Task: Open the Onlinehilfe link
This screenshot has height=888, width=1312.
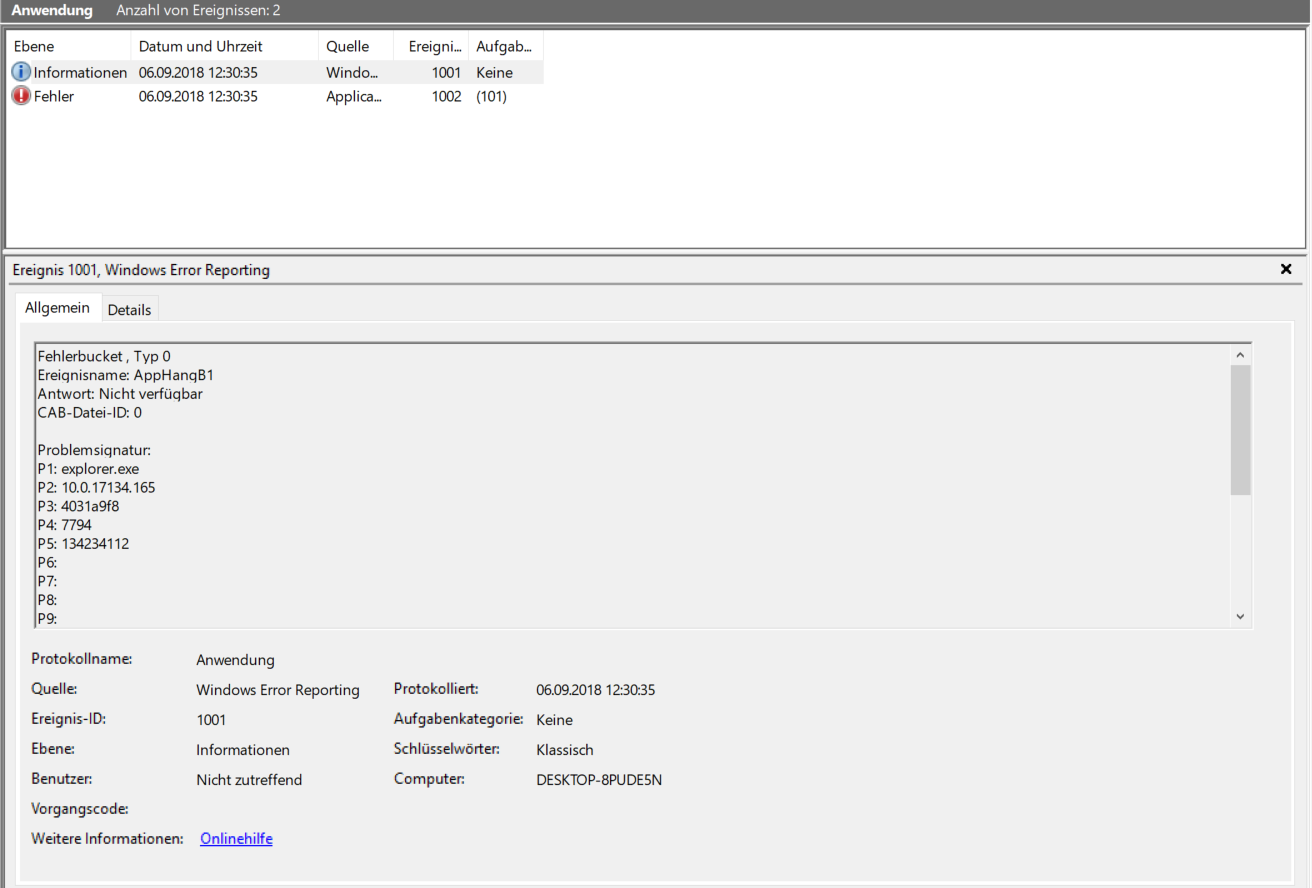Action: coord(236,839)
